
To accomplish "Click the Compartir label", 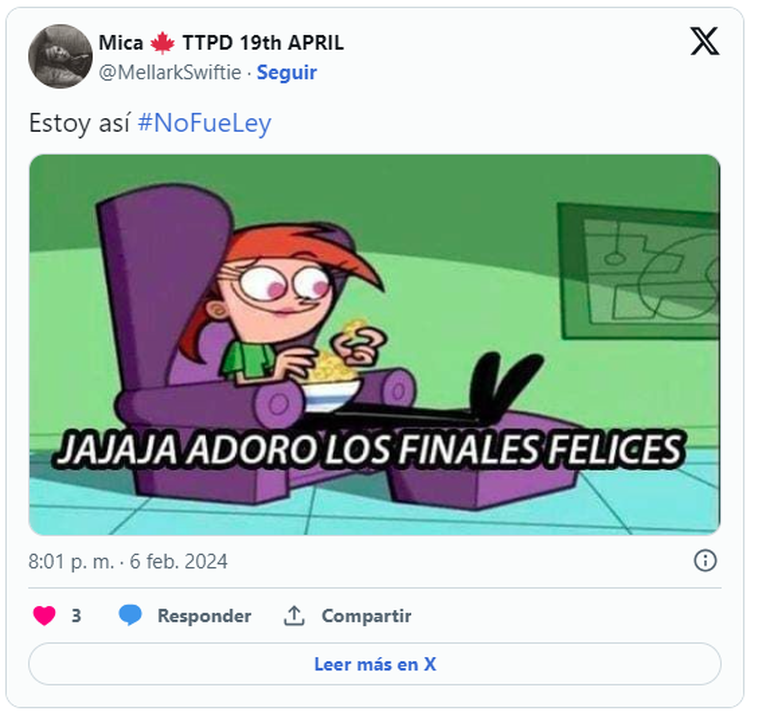I will (x=366, y=616).
